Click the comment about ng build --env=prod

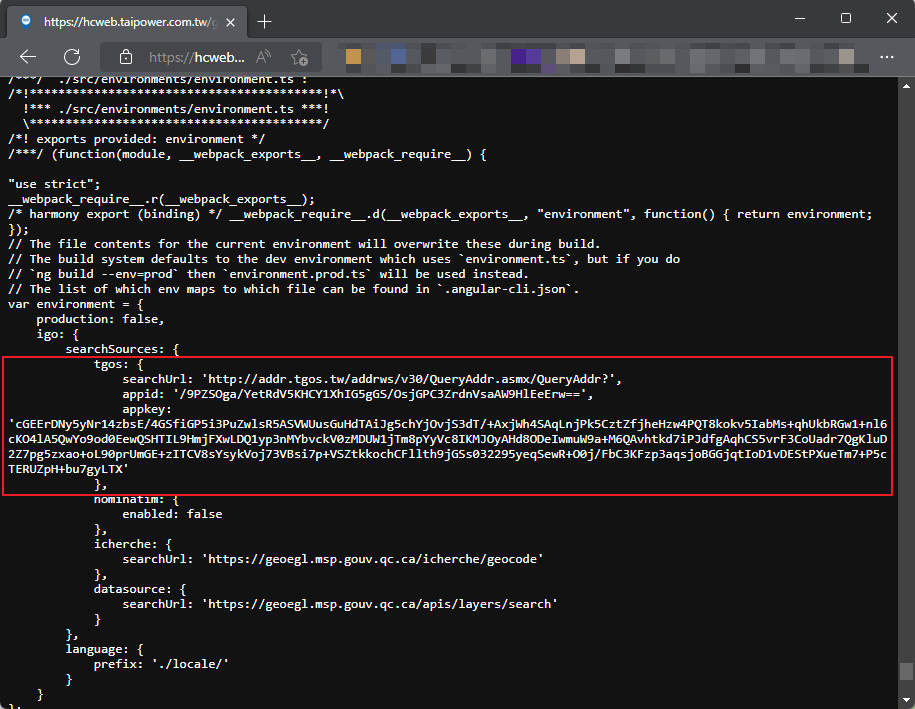[x=268, y=274]
